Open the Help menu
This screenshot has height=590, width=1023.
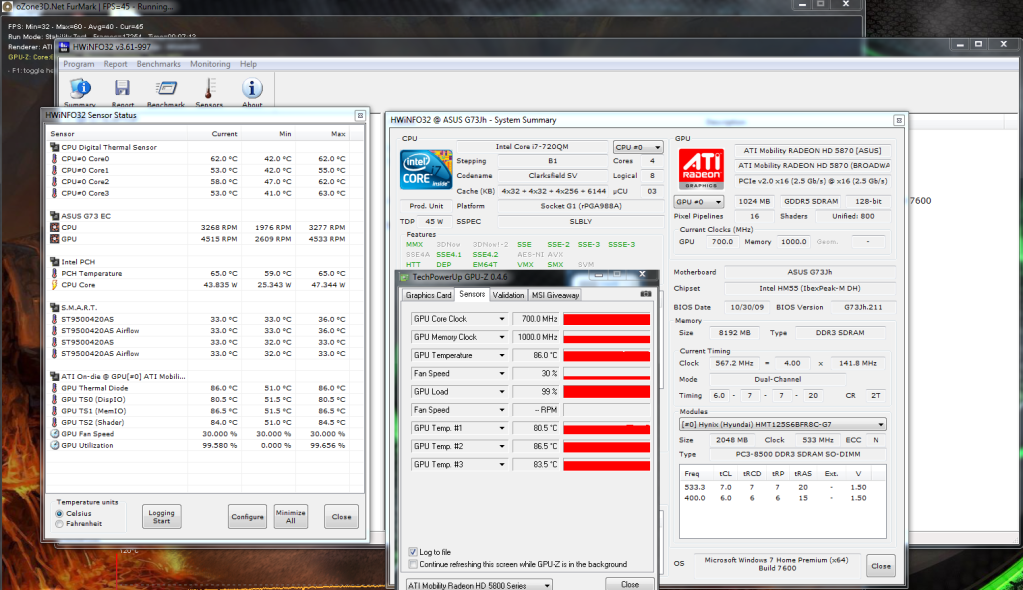(x=249, y=64)
